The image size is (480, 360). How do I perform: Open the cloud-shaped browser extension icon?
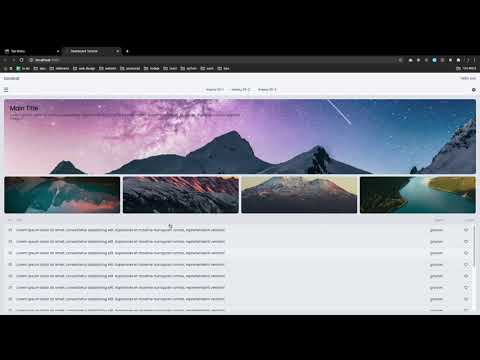coord(410,60)
